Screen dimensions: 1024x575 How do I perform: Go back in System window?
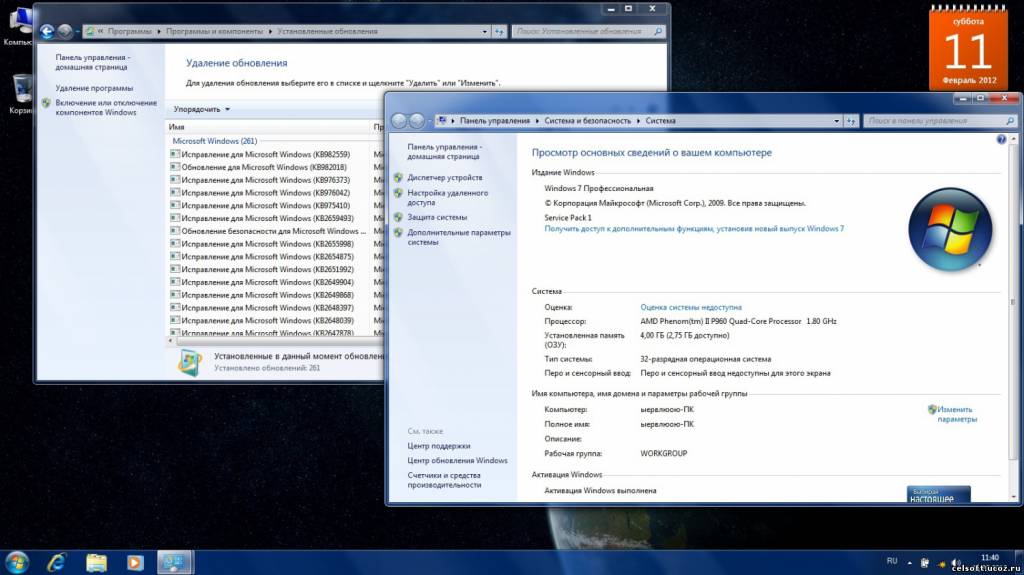coord(398,121)
